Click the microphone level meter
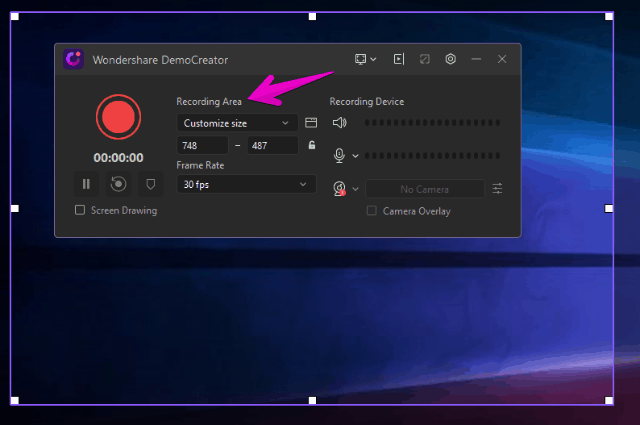 (432, 156)
